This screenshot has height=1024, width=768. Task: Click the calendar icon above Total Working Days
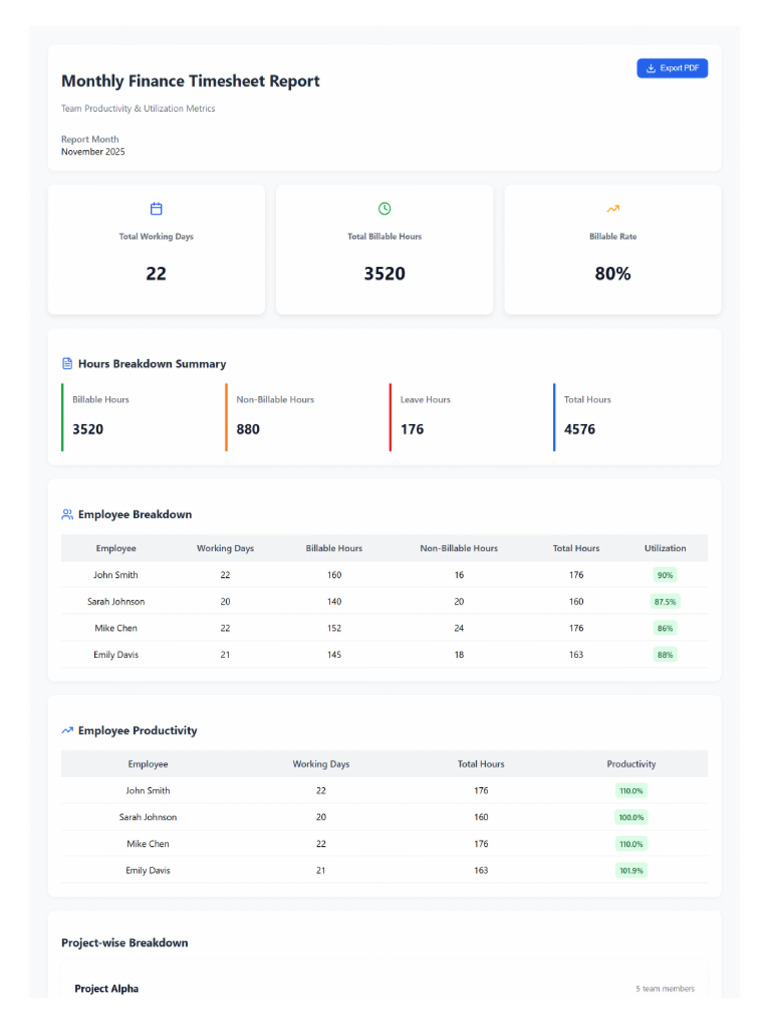coord(156,209)
